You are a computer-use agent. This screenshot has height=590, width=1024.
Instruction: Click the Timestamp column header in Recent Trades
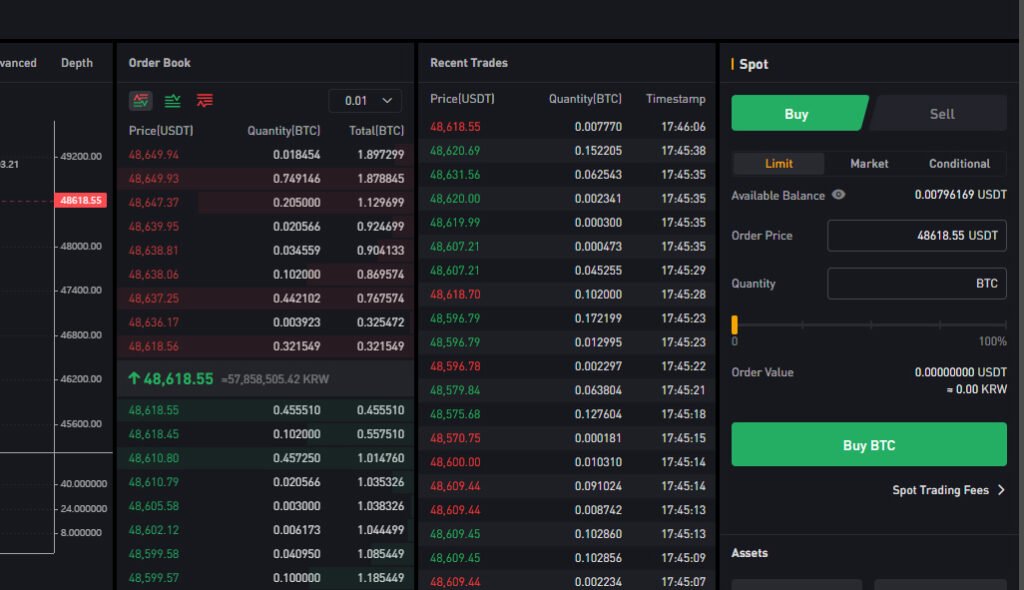coord(676,99)
